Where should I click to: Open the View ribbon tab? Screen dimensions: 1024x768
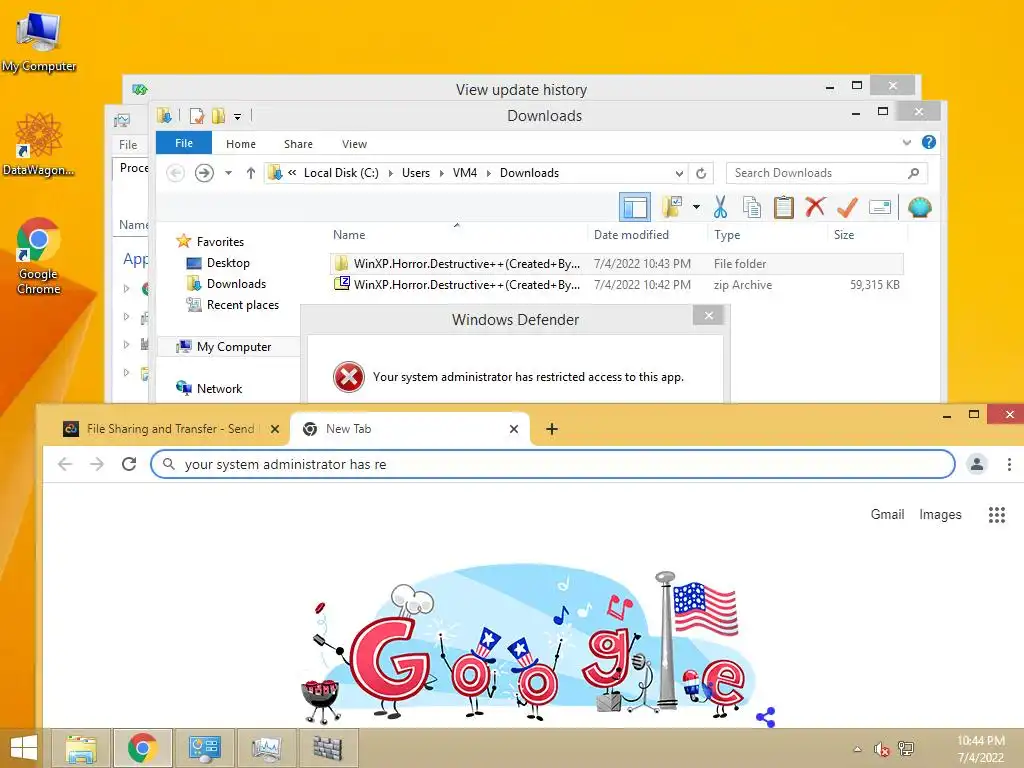click(355, 144)
